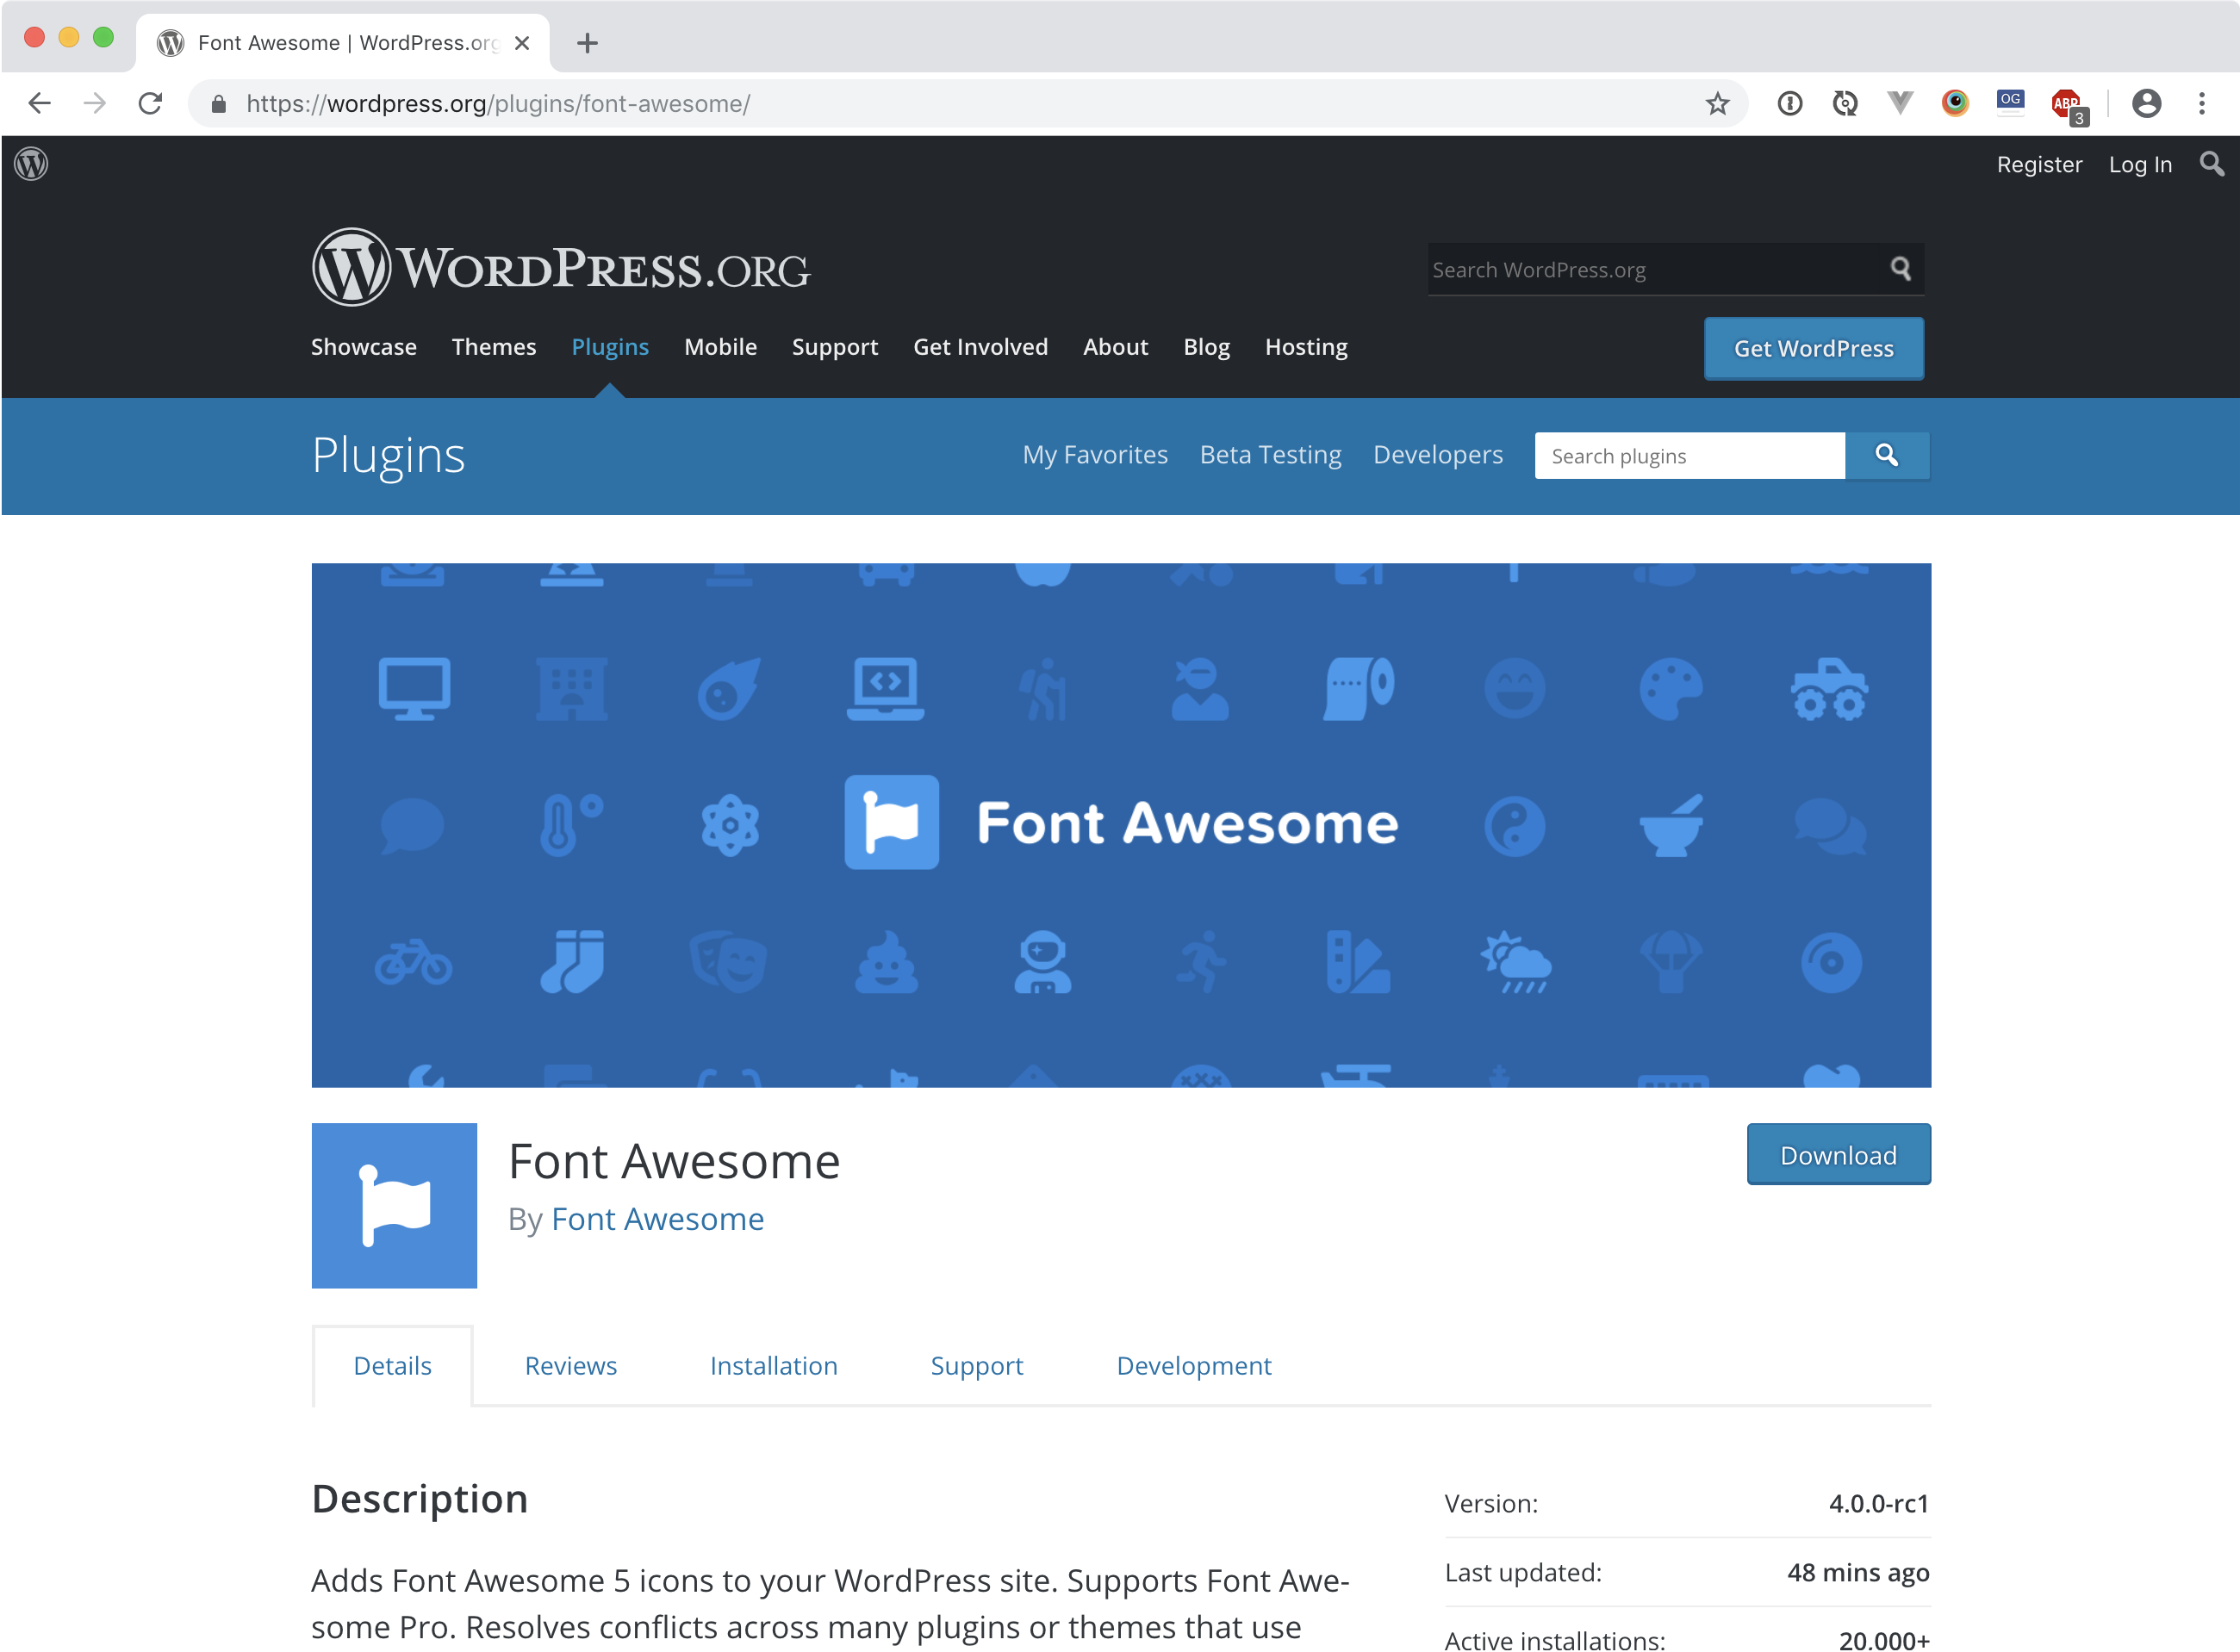Expand the Support tab on plugin page
The image size is (2240, 1652).
[975, 1365]
